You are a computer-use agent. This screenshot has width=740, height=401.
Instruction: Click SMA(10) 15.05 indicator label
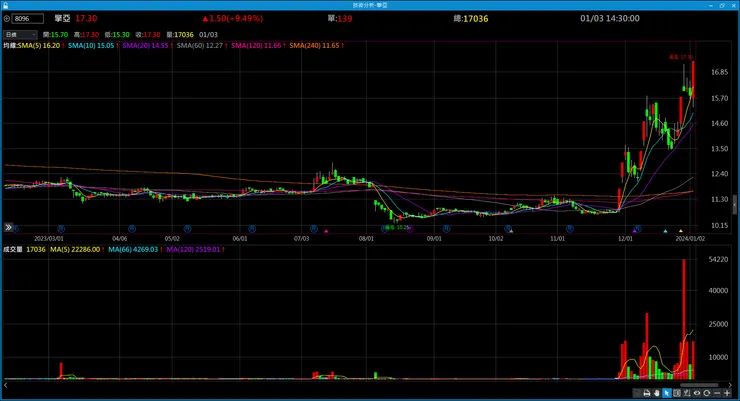click(x=91, y=46)
